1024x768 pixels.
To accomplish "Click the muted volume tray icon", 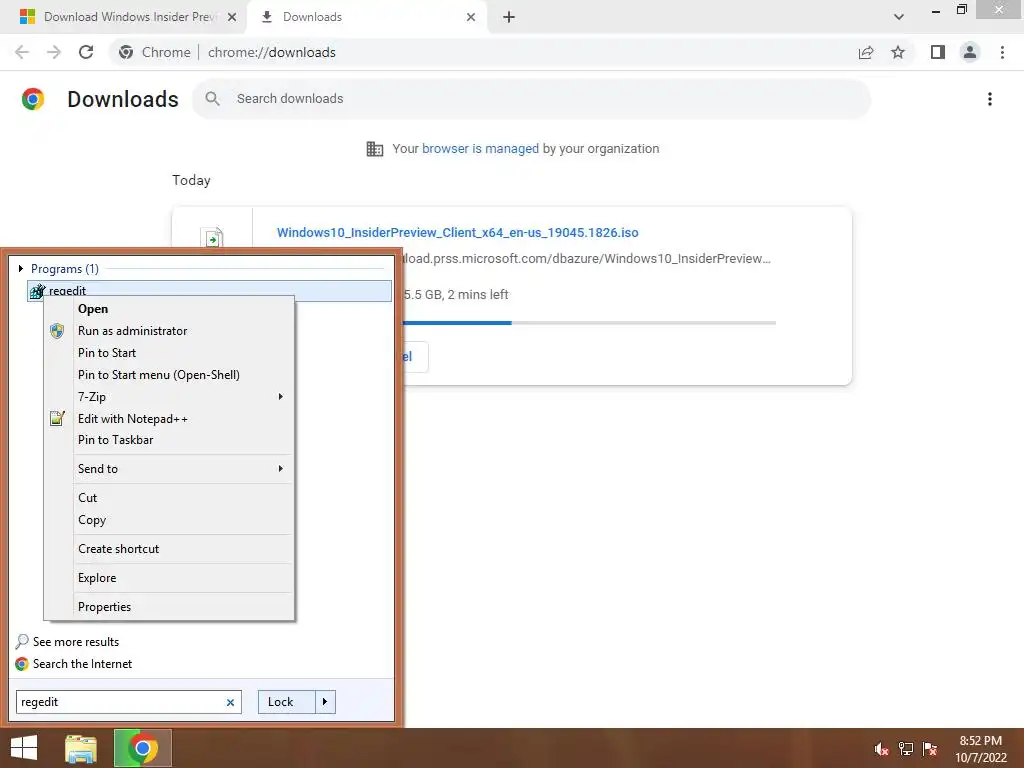I will 881,749.
